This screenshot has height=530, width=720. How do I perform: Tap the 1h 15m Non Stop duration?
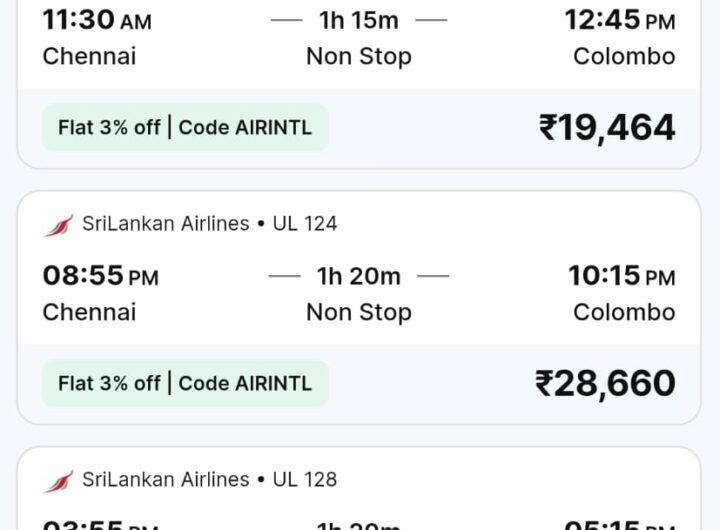(x=359, y=20)
